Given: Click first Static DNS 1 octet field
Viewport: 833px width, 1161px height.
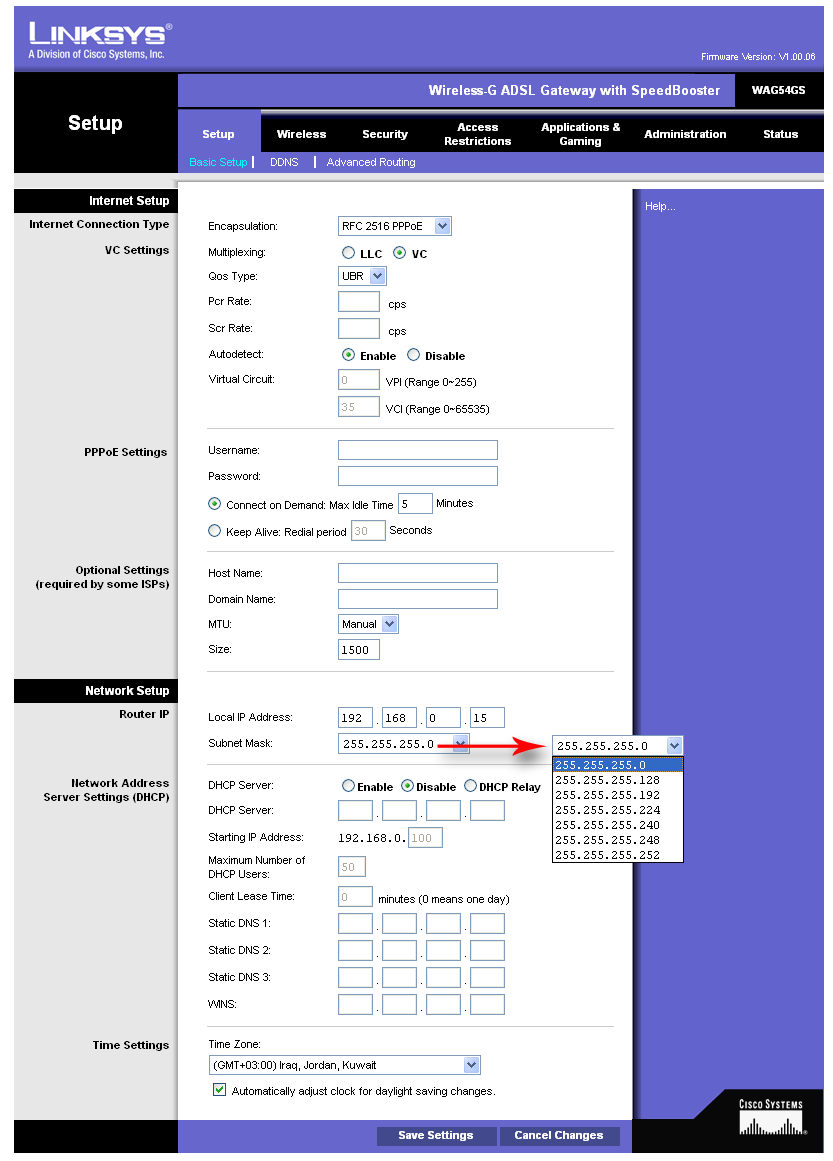Looking at the screenshot, I should pyautogui.click(x=355, y=923).
